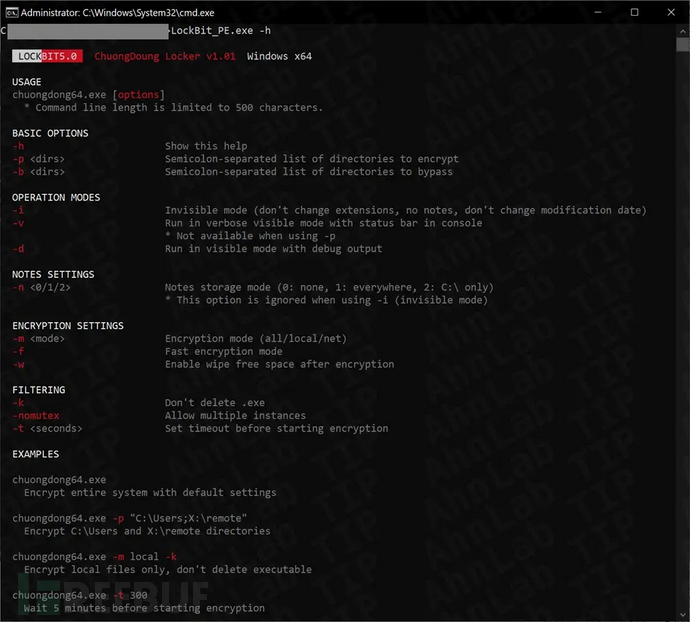Click the -p <dirs> option flag

click(40, 159)
